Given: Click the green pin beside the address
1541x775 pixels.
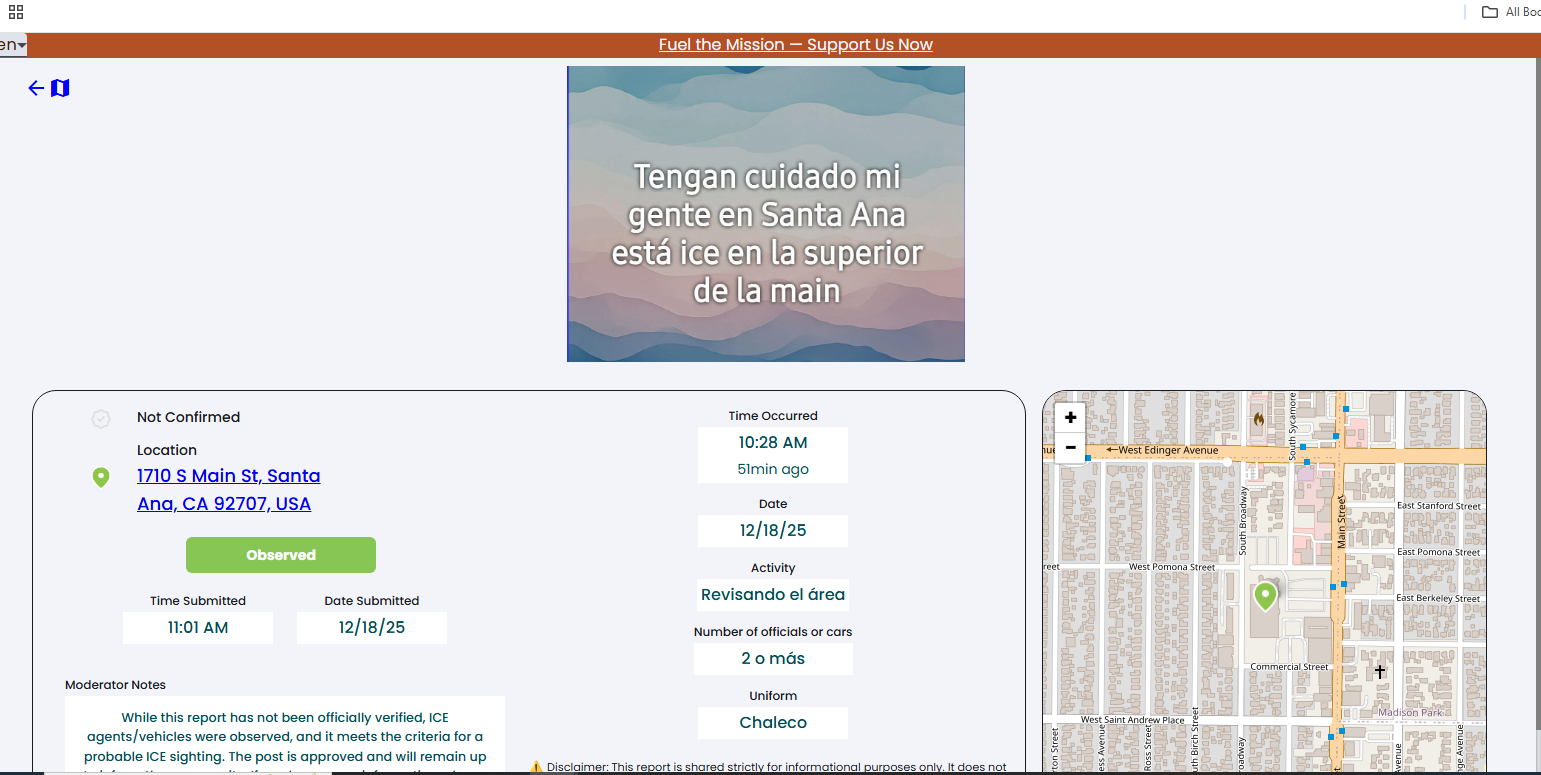Looking at the screenshot, I should [100, 478].
